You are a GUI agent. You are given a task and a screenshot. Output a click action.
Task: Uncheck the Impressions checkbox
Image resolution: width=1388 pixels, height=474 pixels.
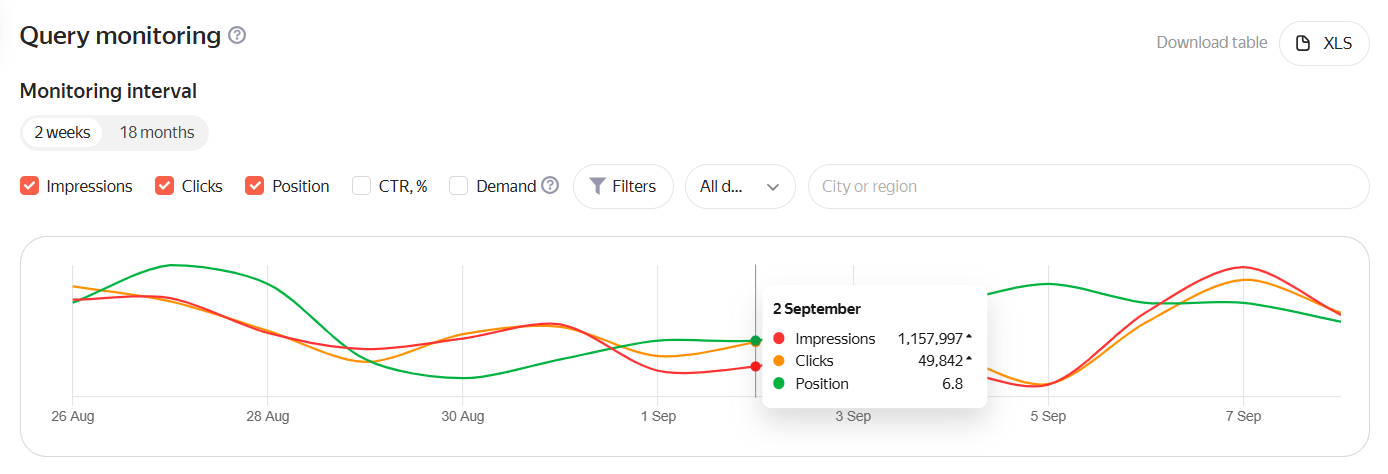click(x=30, y=186)
